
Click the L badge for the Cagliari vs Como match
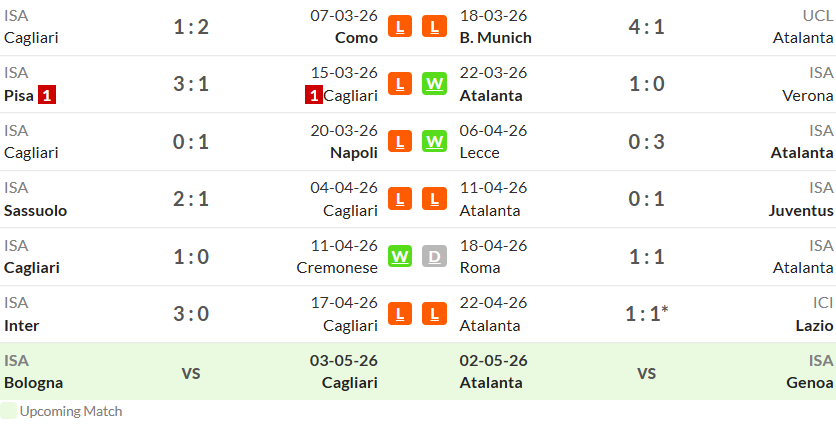400,26
